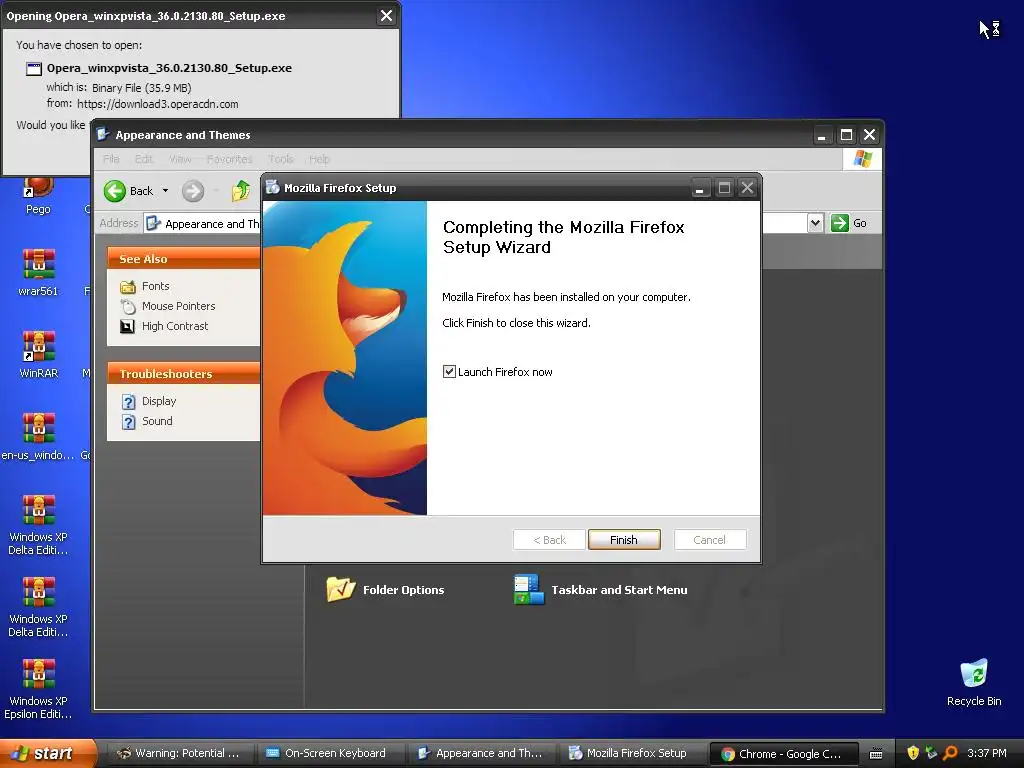
Task: Switch to Chrome - Google Chrome taskbar item
Action: pos(782,754)
